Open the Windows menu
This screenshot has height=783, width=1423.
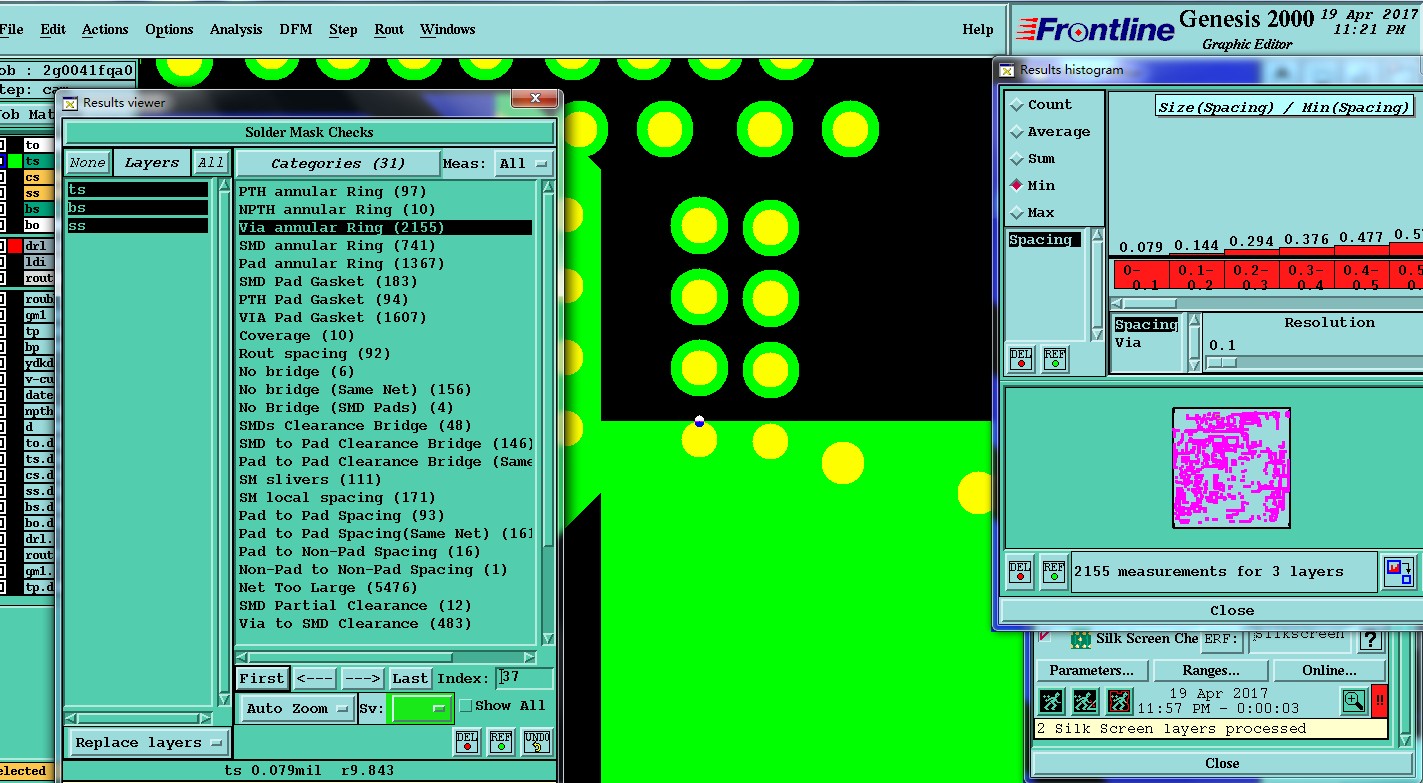(x=447, y=29)
